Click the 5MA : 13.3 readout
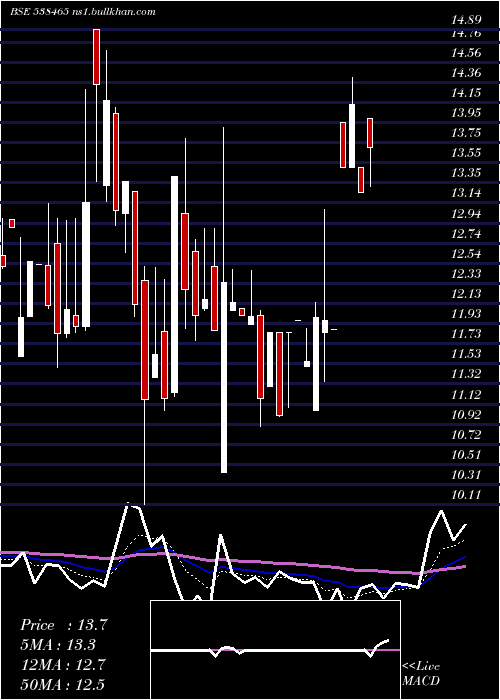The height and width of the screenshot is (700, 500). (58, 645)
